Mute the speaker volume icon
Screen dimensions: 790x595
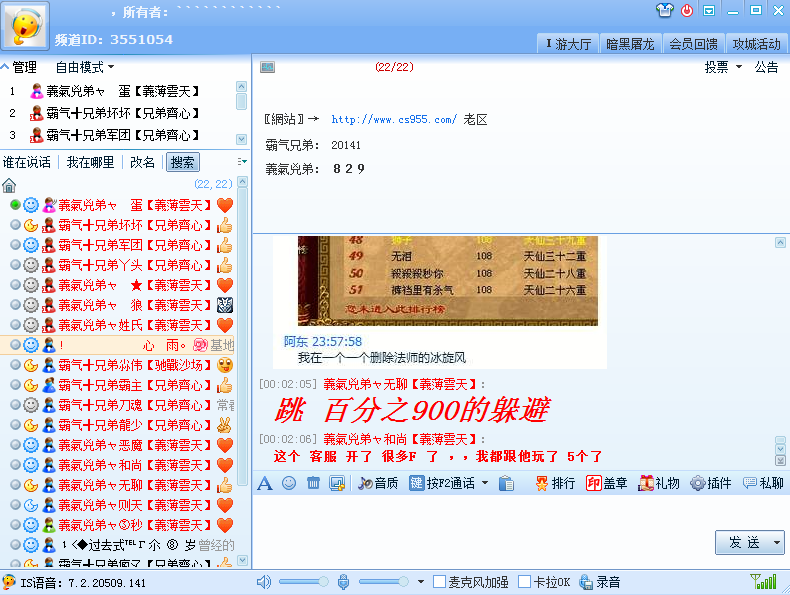(x=264, y=582)
